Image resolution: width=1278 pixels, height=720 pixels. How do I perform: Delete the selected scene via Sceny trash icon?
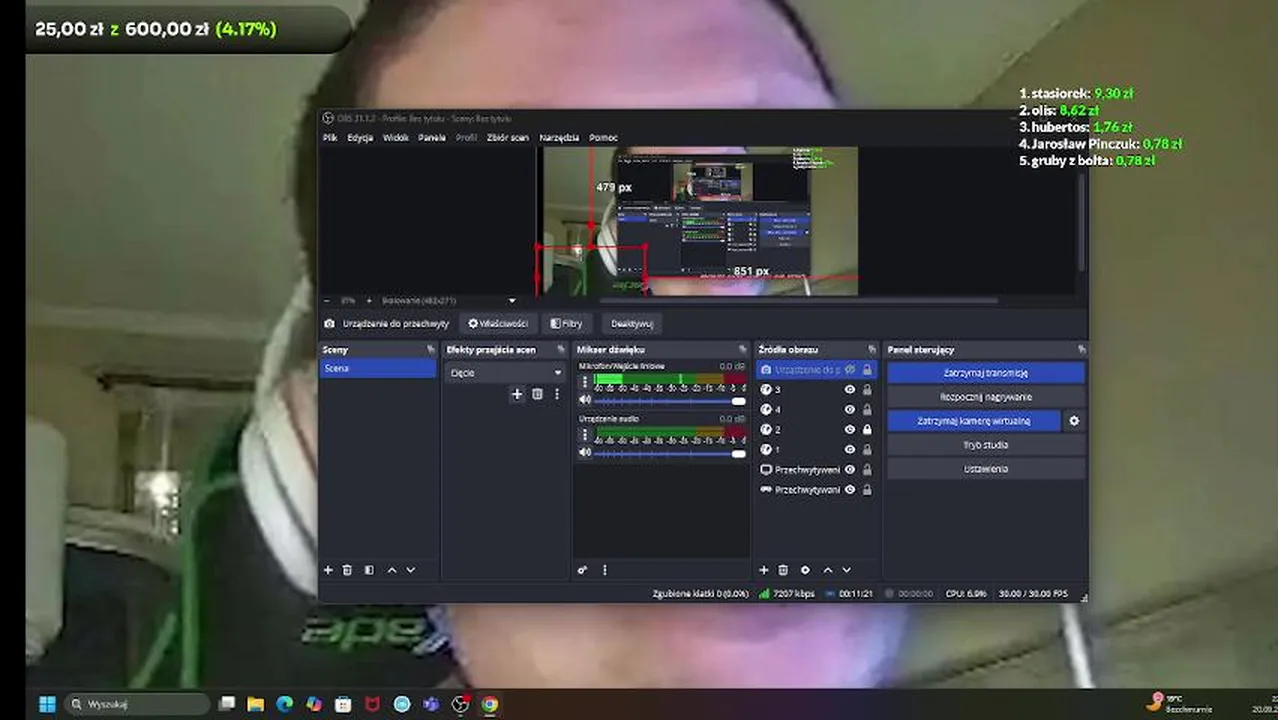pos(347,570)
